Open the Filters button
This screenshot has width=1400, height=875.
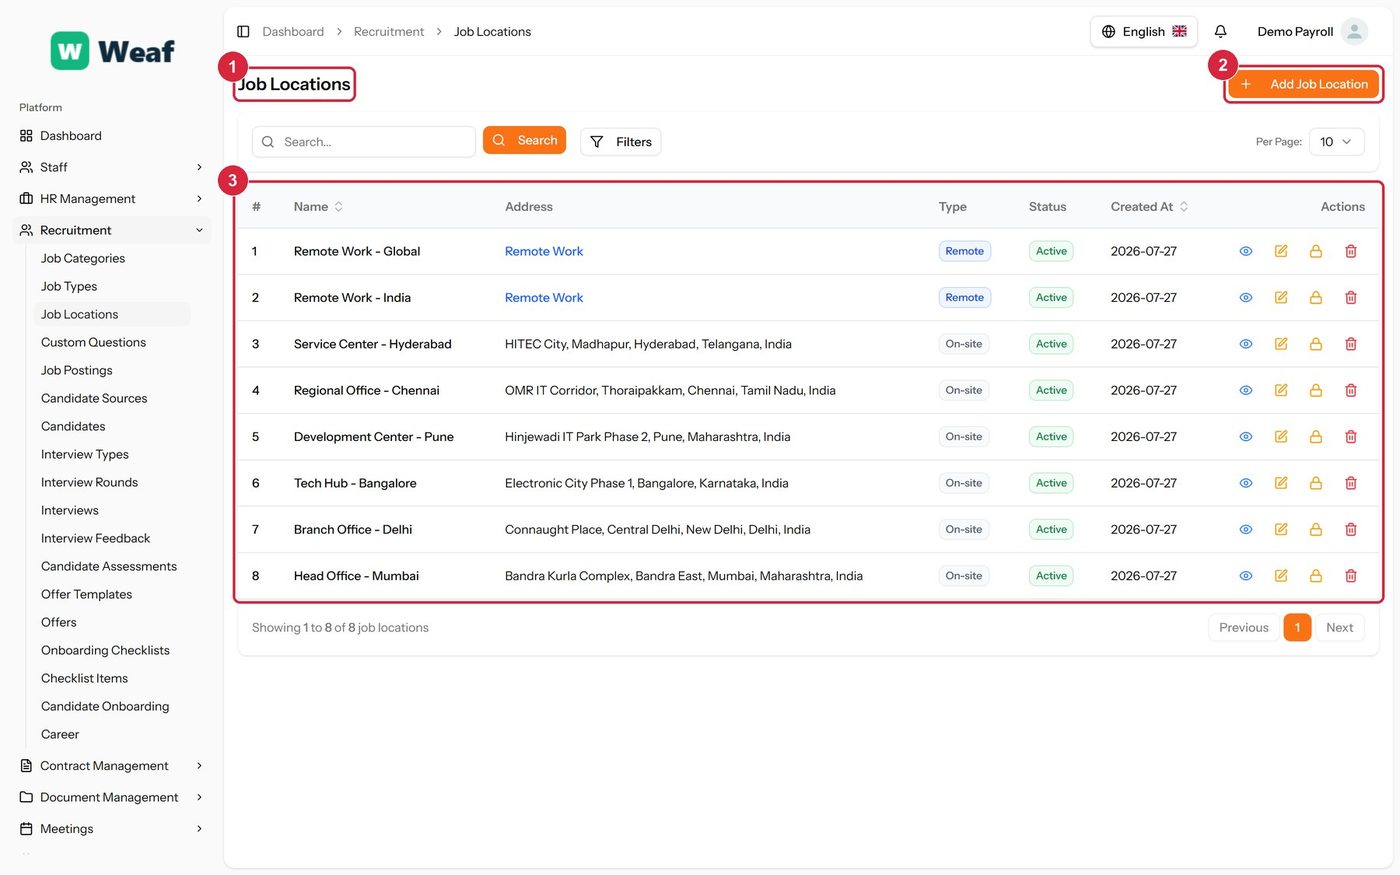coord(620,142)
